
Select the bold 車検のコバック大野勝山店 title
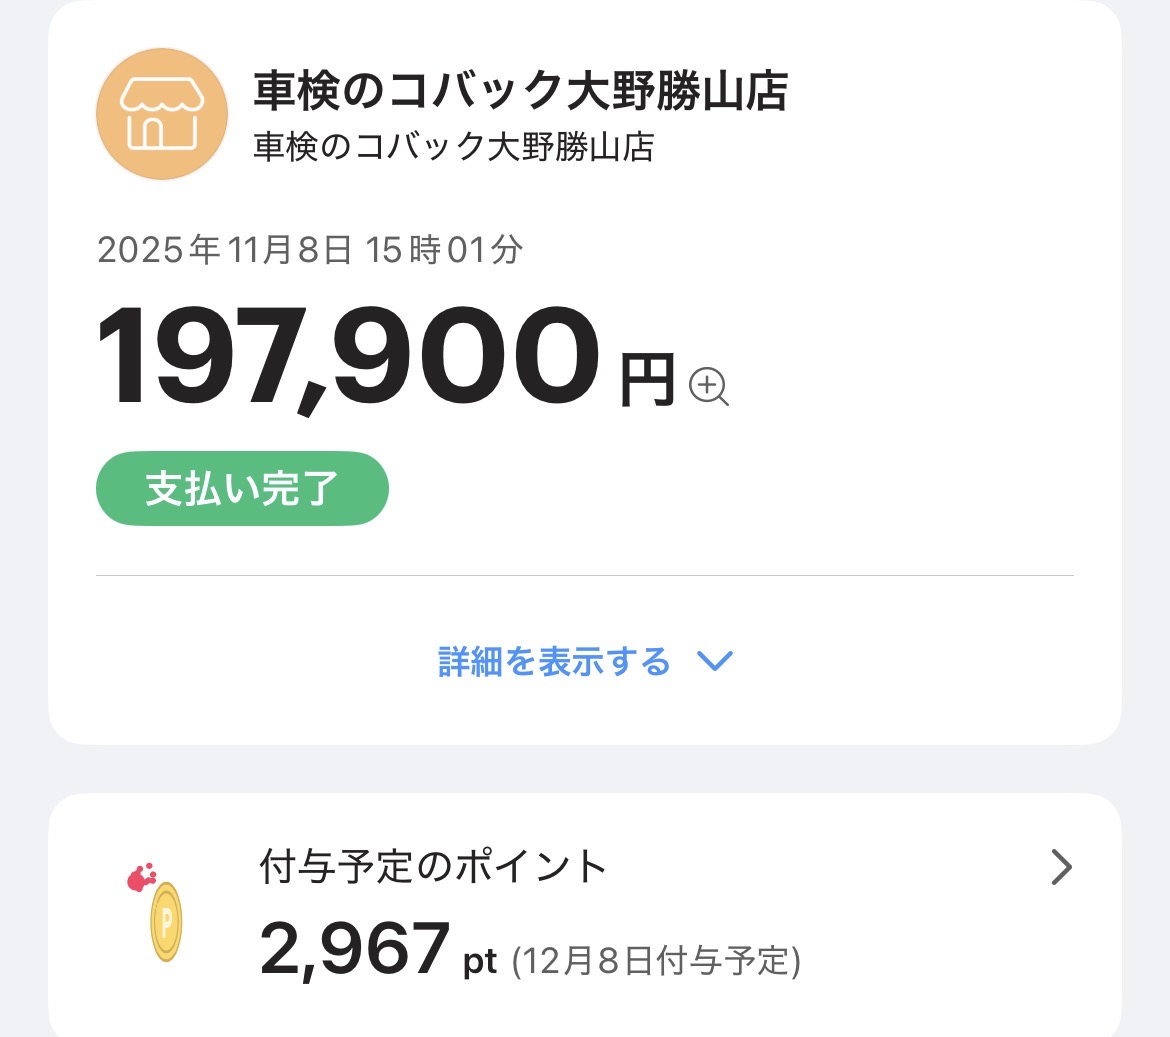pos(520,92)
